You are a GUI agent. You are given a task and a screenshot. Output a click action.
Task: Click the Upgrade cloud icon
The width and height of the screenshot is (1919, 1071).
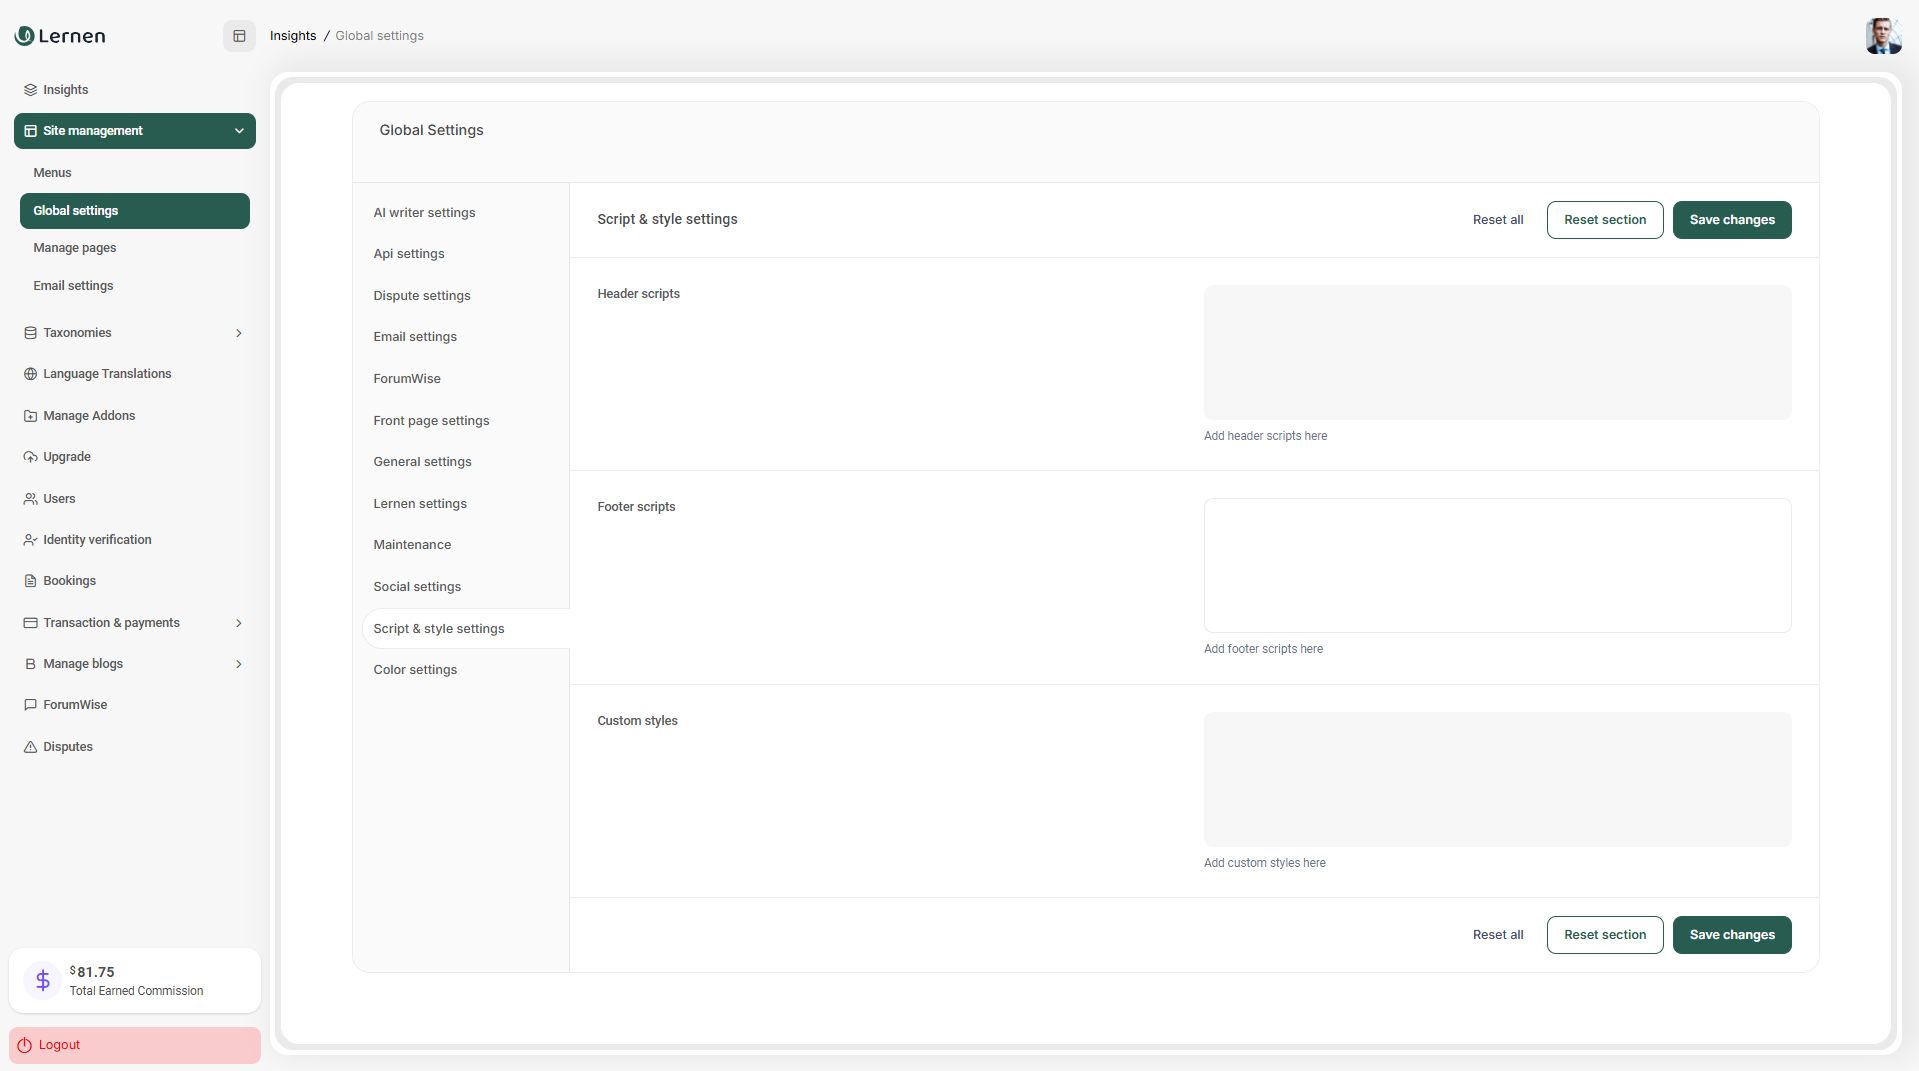30,457
